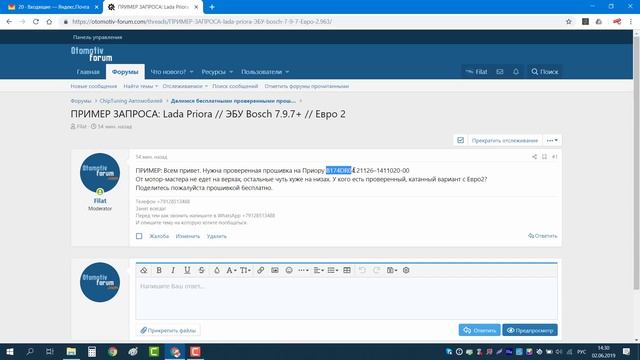This screenshot has width=640, height=360.
Task: Click the Предпросмотр preview button
Action: [x=530, y=330]
